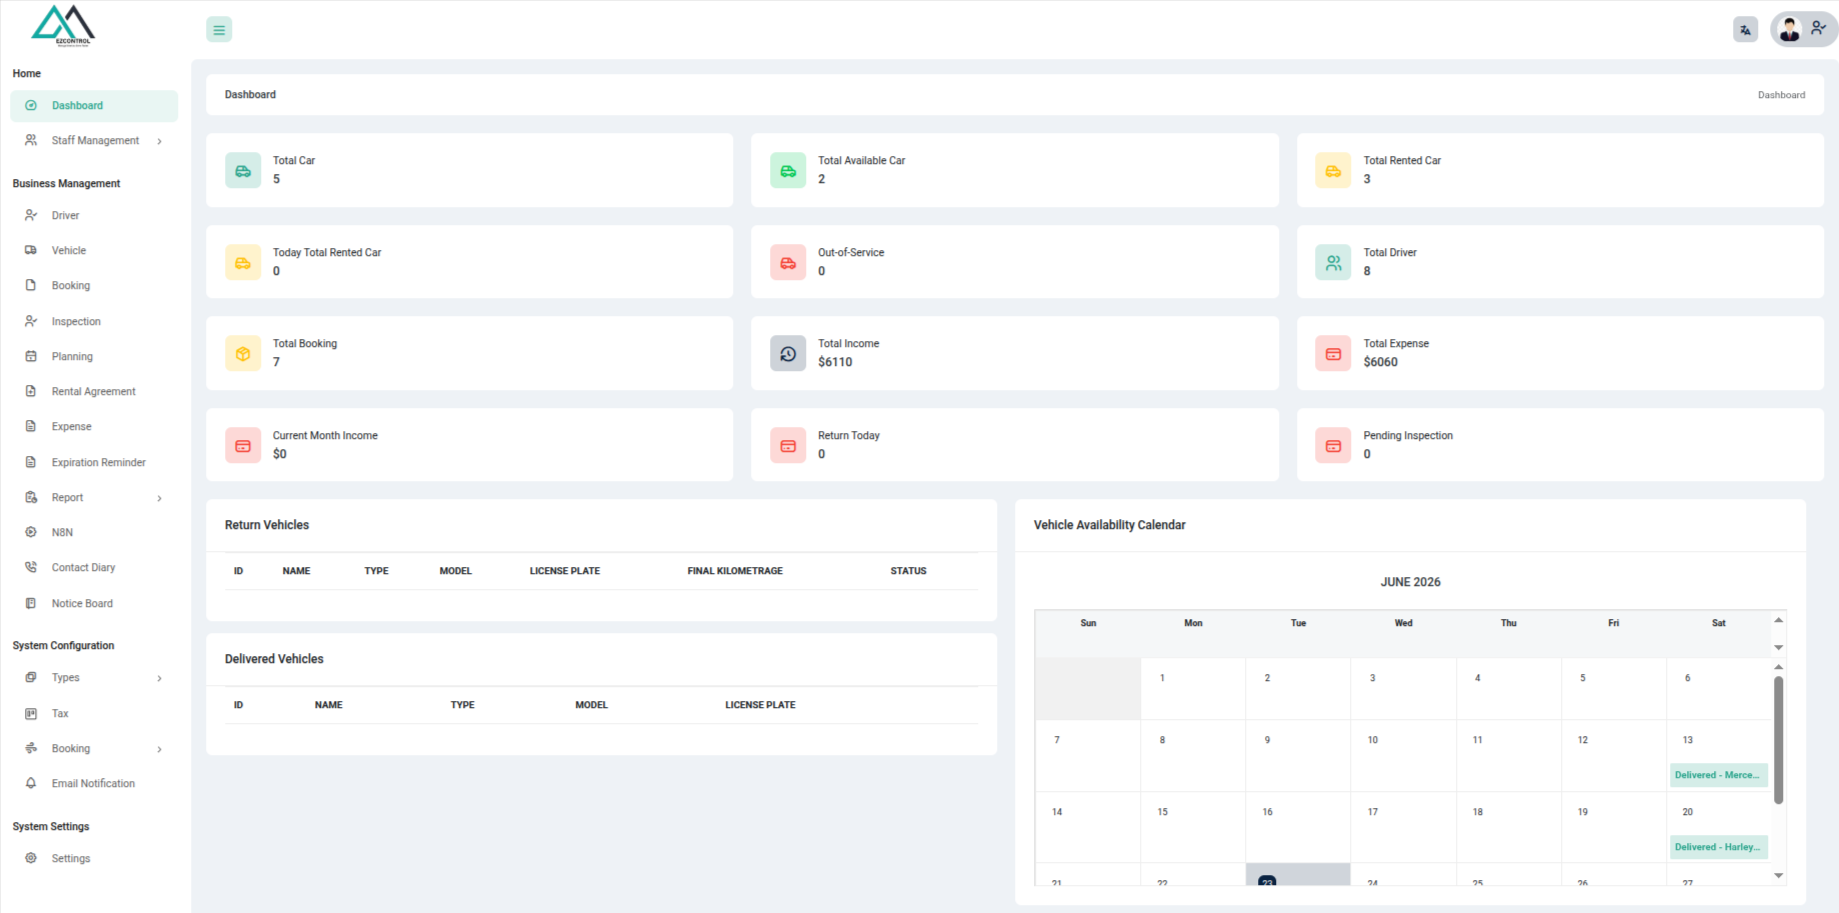Open Delivered - Harley event on June 20
The image size is (1839, 913).
[x=1718, y=847]
